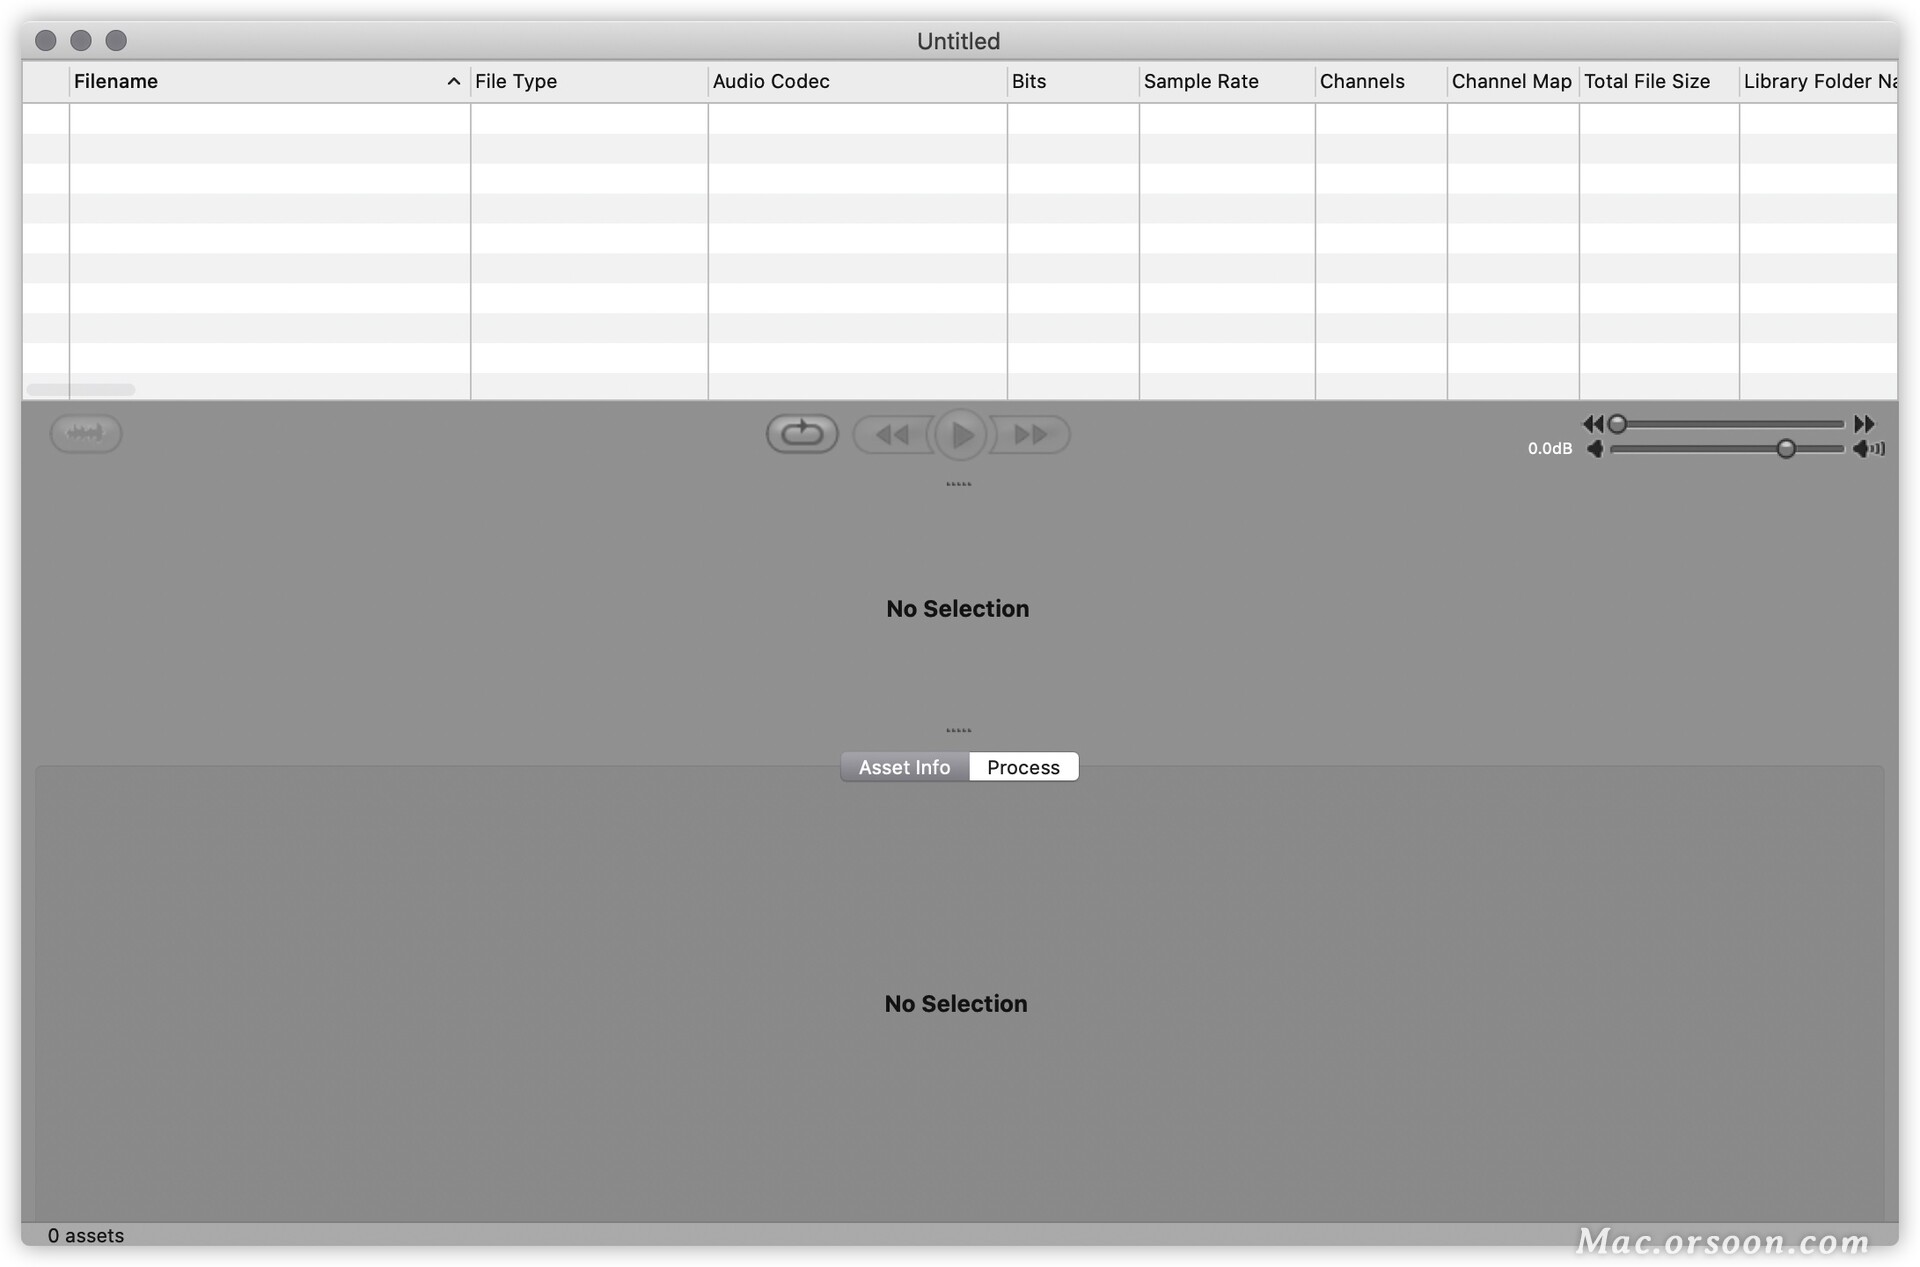Viewport: 1920px width, 1267px height.
Task: Click the File Type column header
Action: (x=589, y=81)
